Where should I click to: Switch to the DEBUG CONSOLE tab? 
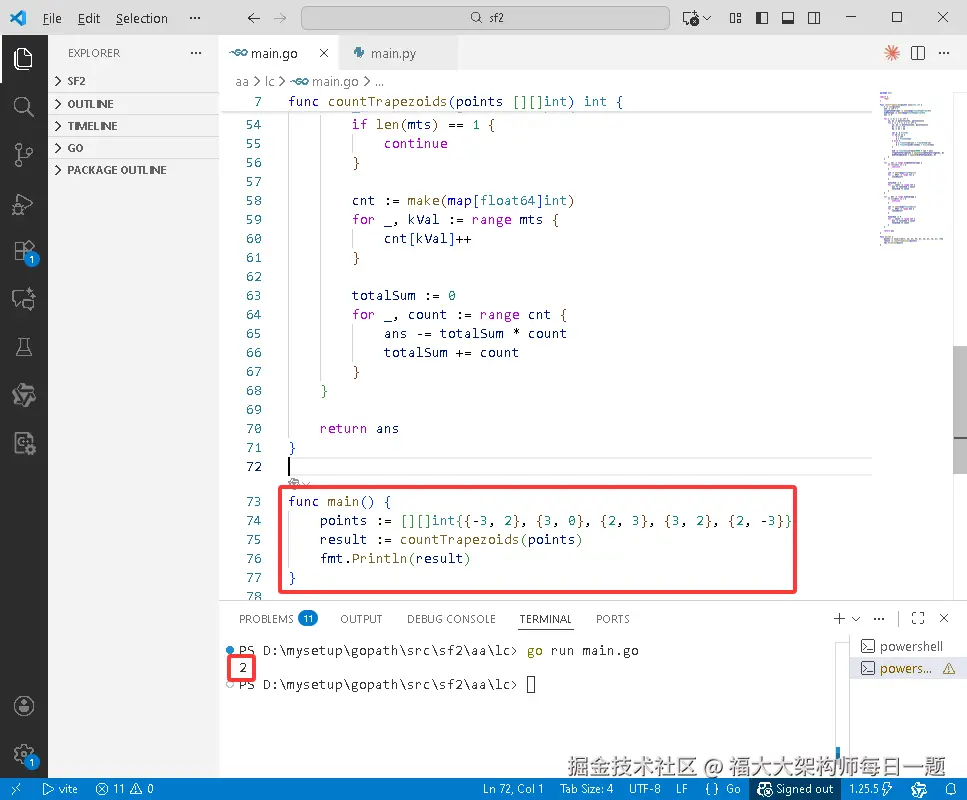451,619
